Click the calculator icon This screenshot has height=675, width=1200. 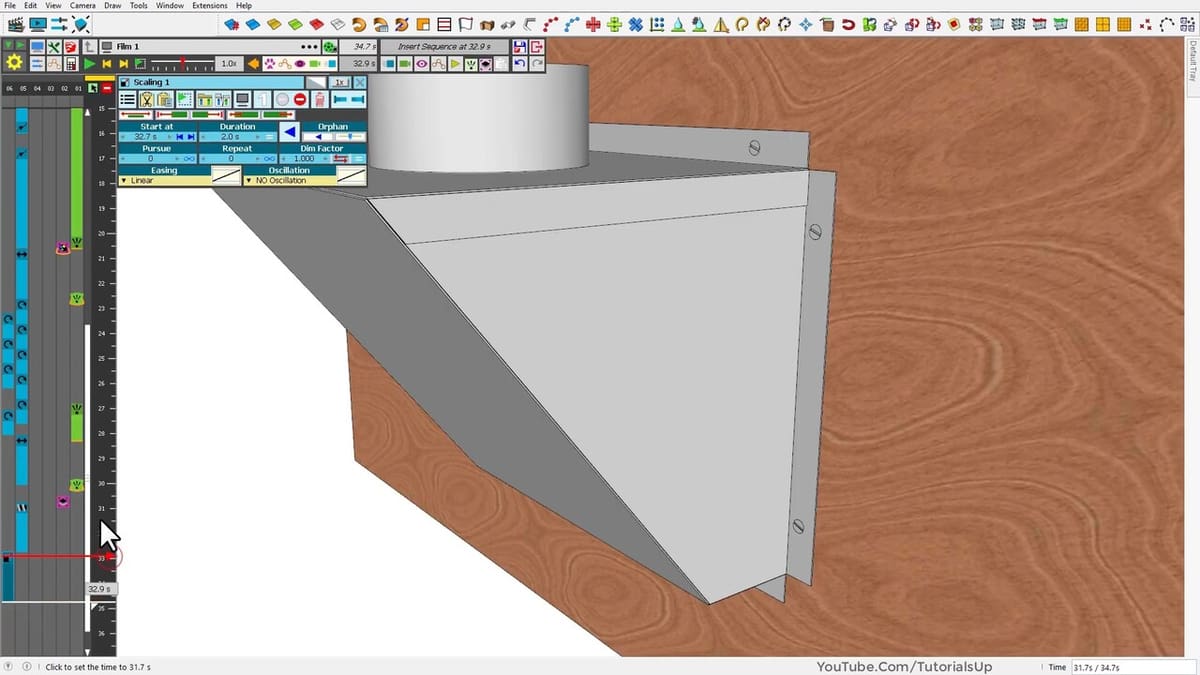click(x=72, y=64)
